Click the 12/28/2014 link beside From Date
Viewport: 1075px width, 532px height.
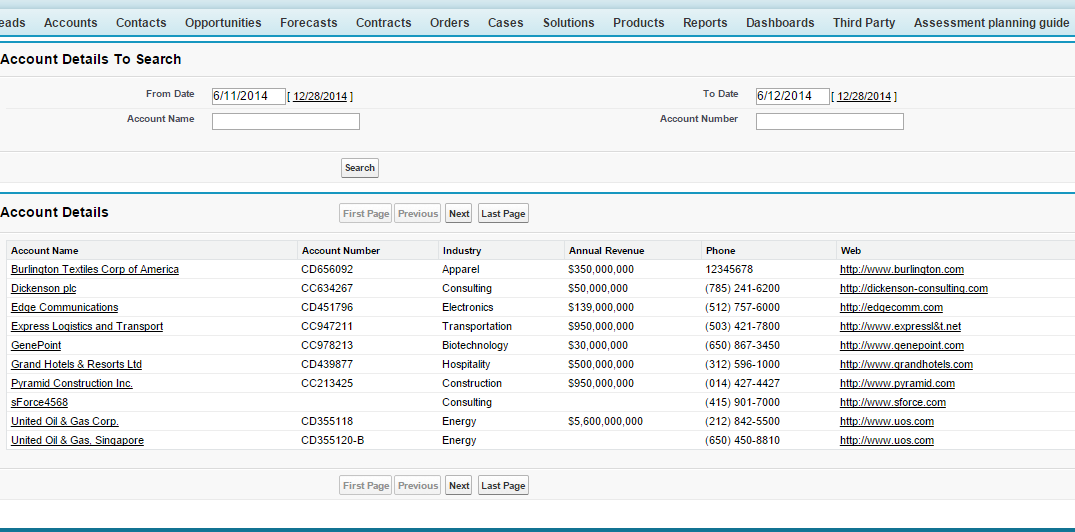tap(320, 97)
